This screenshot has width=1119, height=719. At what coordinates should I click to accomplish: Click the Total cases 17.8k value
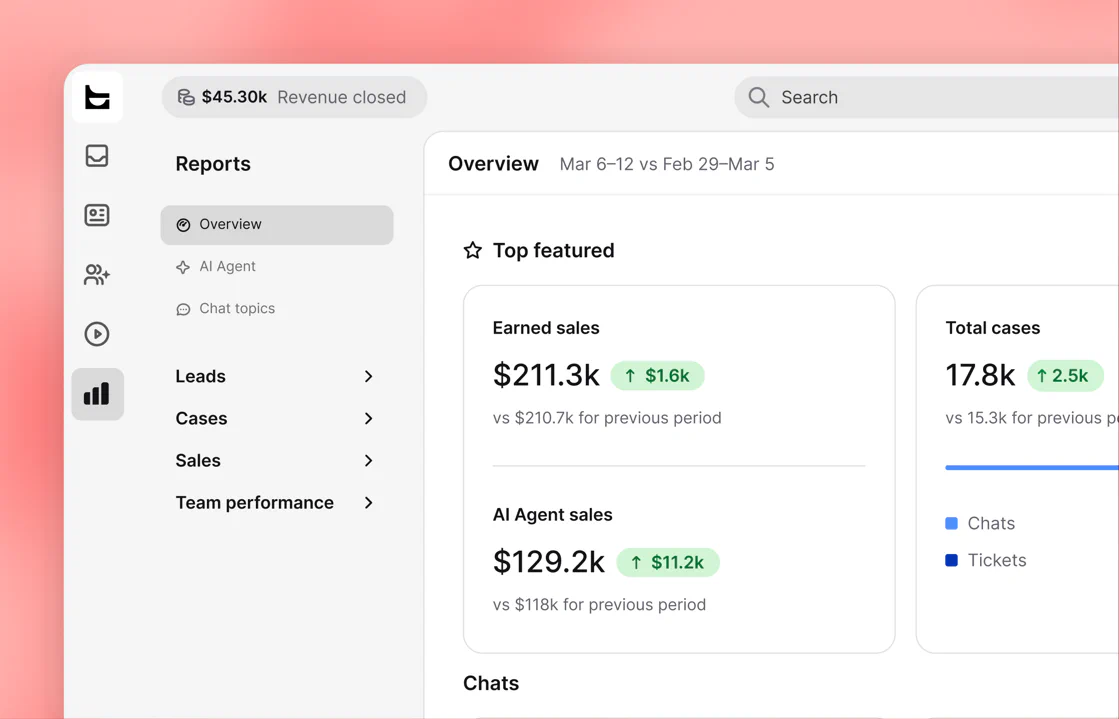coord(980,375)
